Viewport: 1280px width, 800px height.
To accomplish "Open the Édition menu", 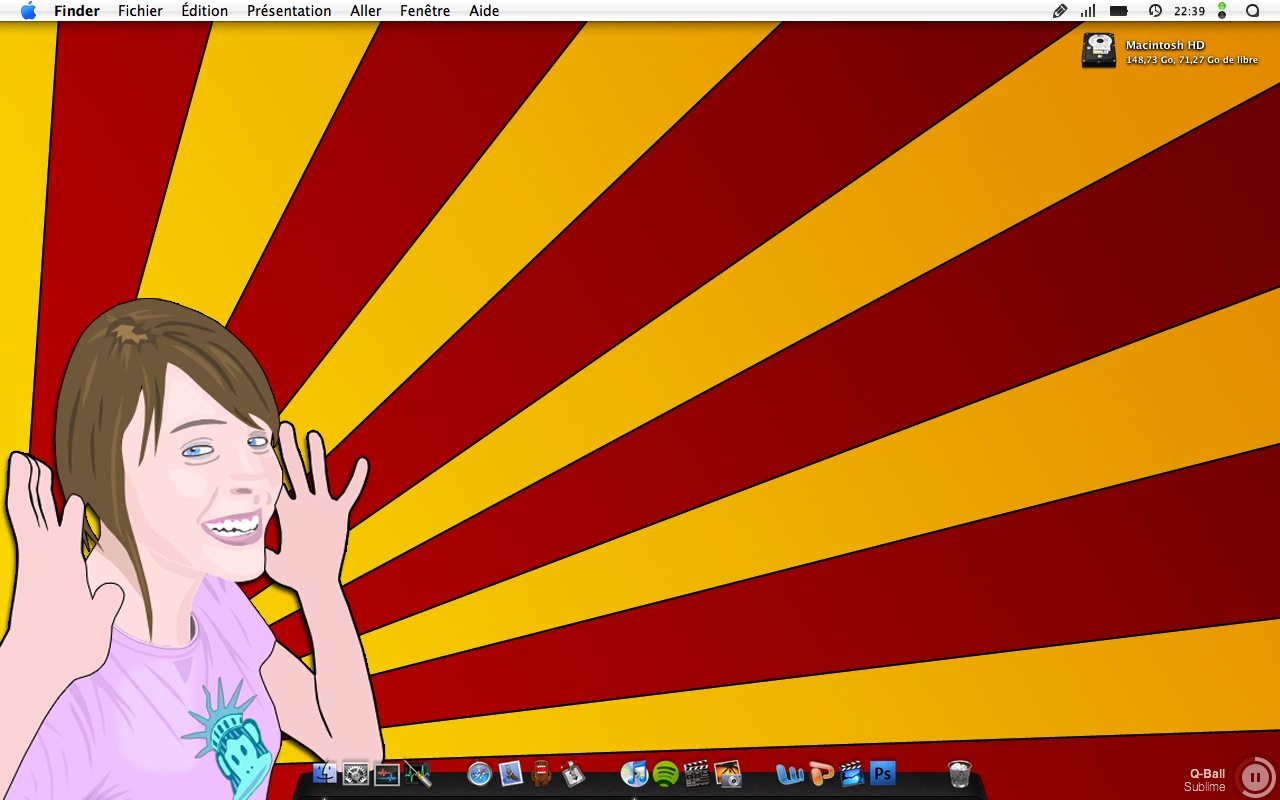I will pyautogui.click(x=205, y=11).
